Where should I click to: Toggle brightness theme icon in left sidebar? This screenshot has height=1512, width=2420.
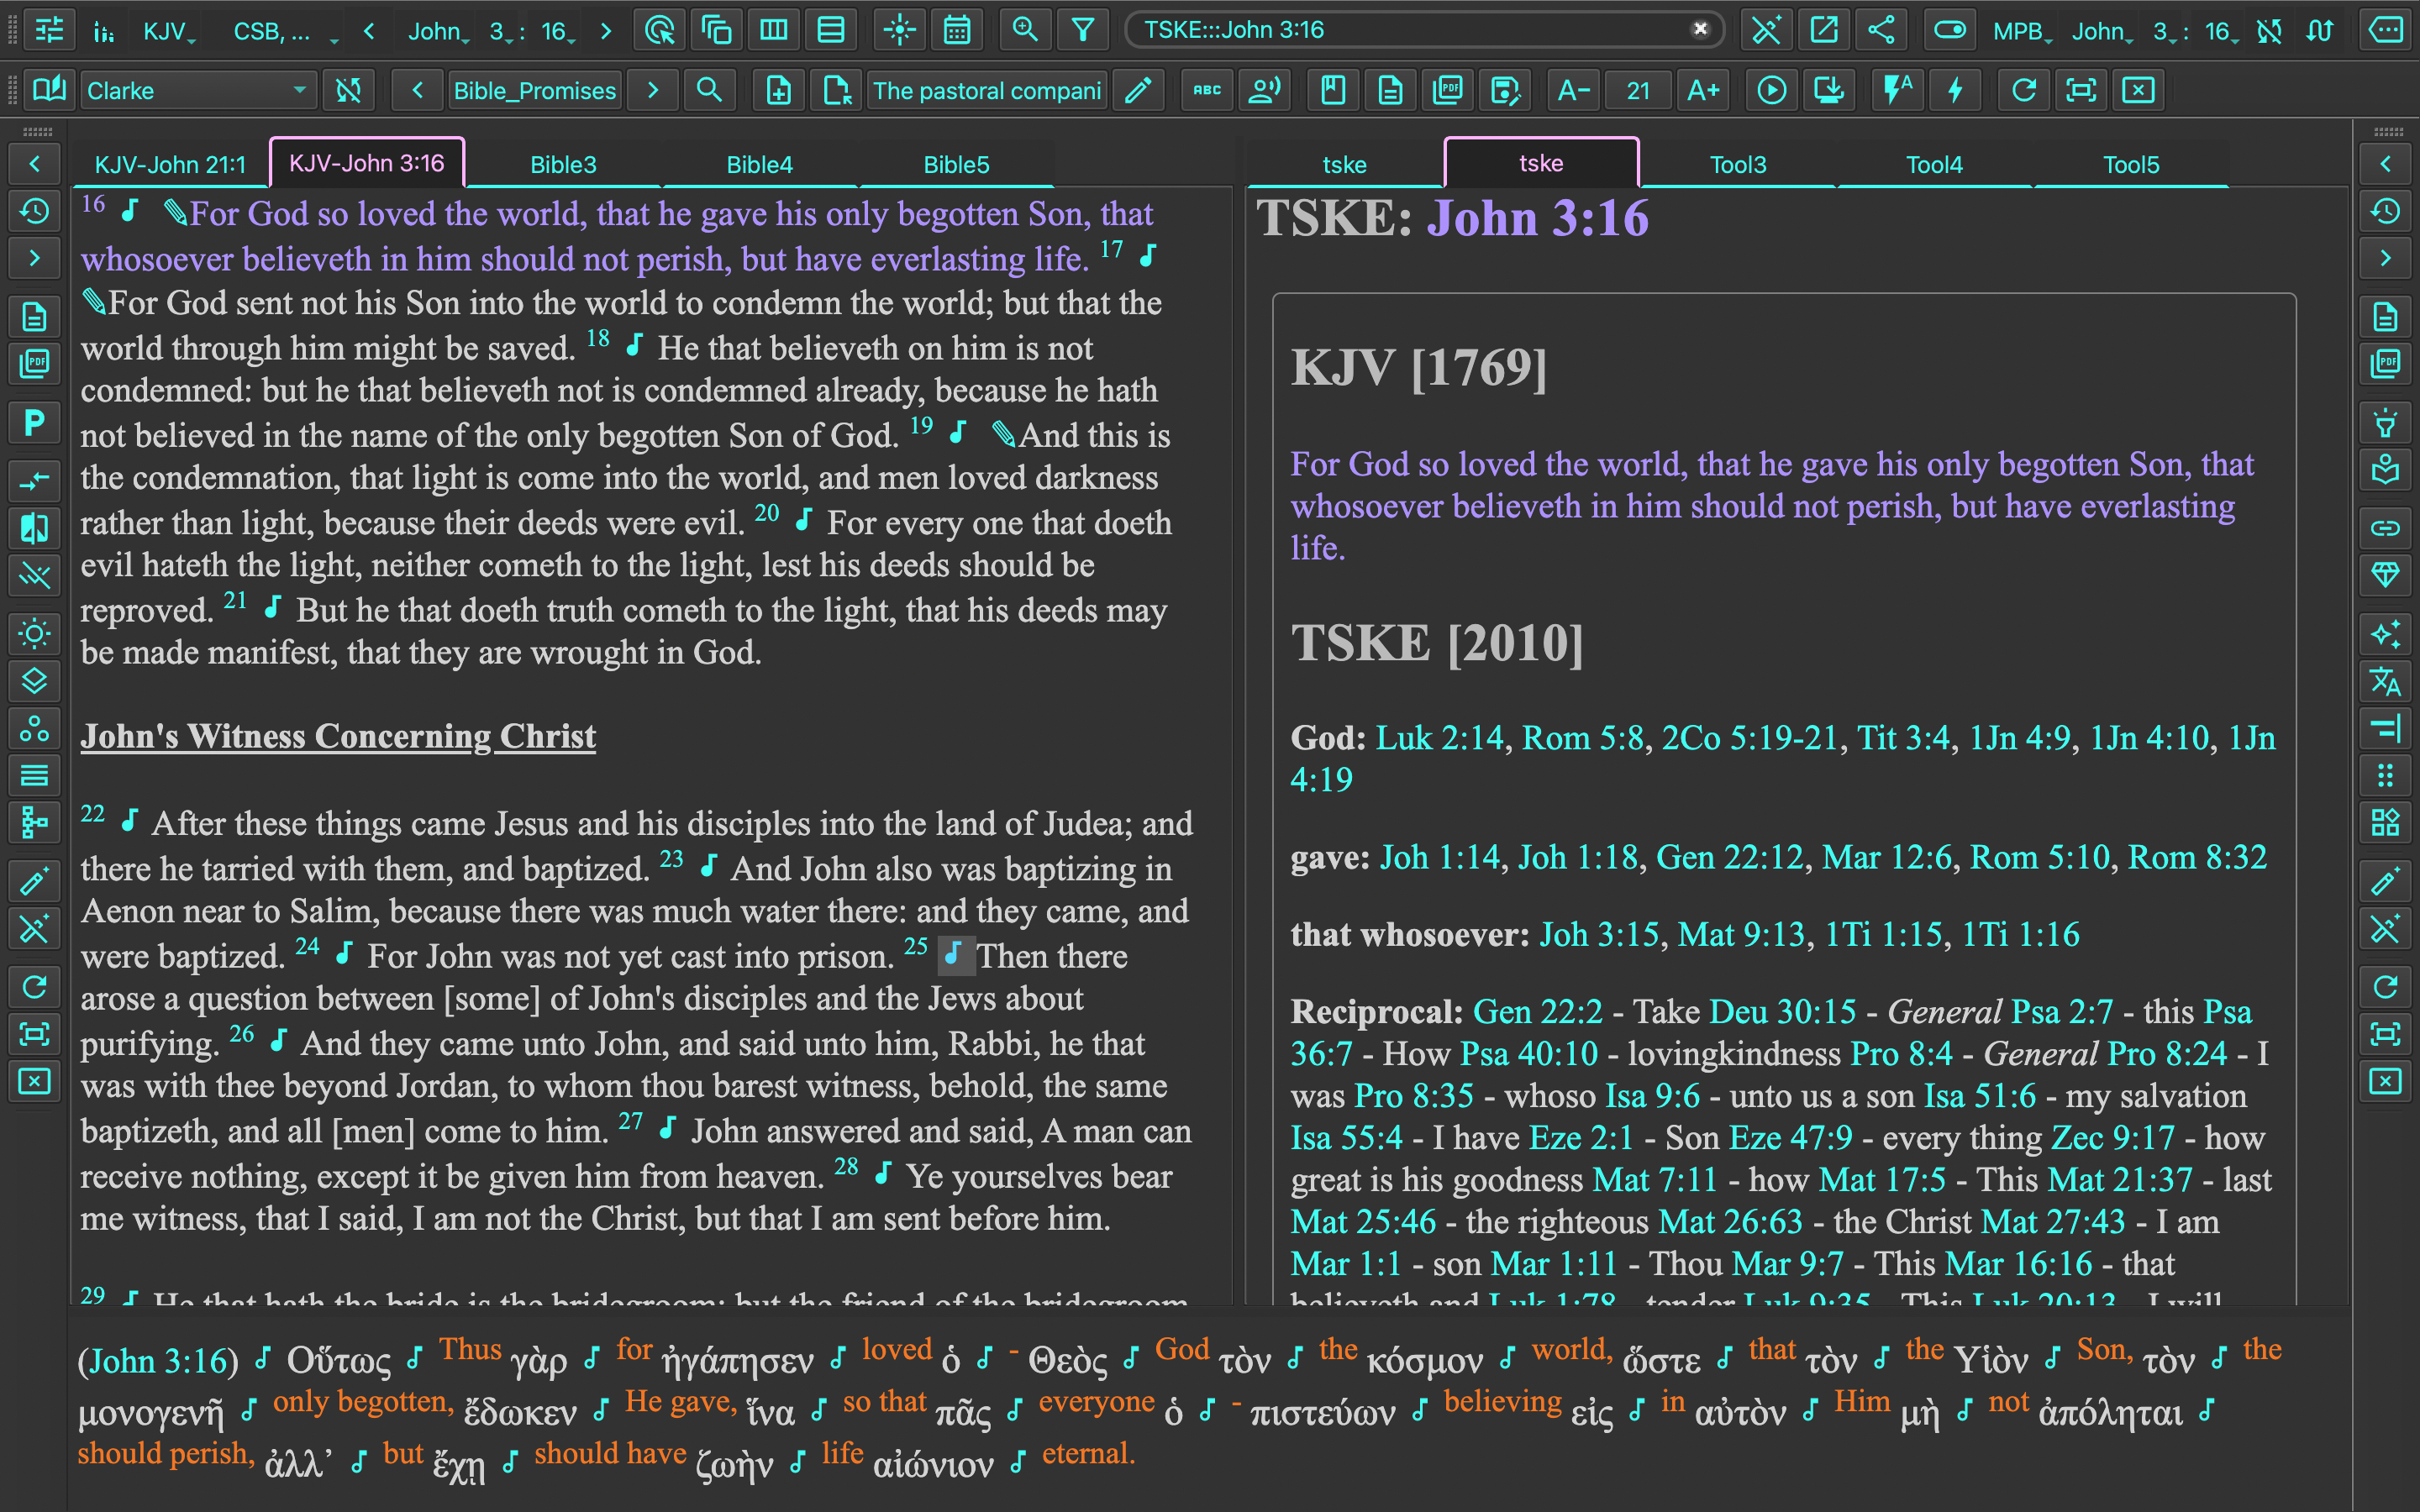[x=34, y=634]
